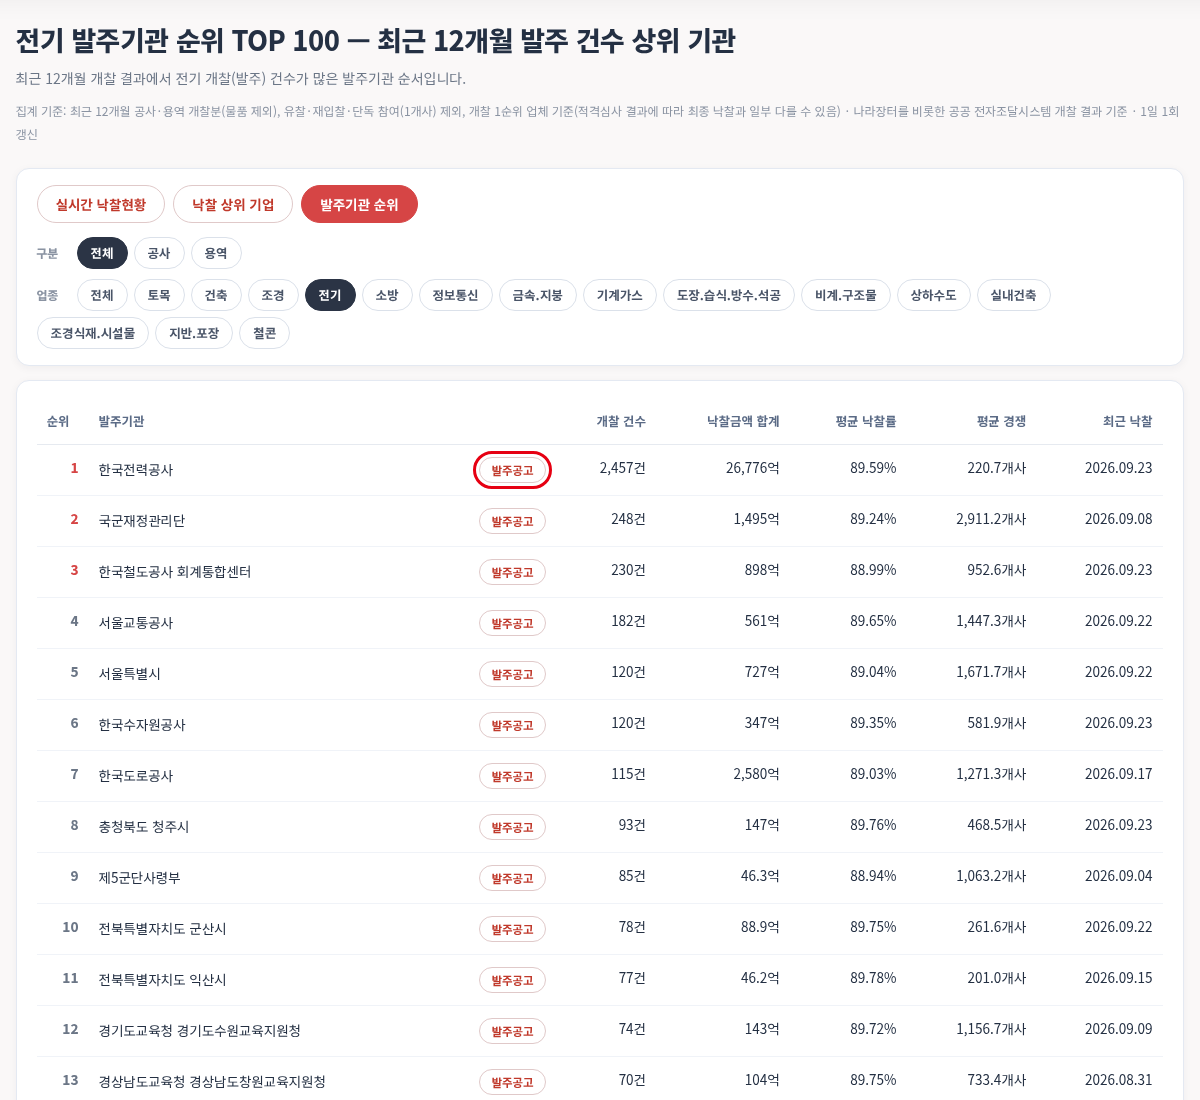Image resolution: width=1200 pixels, height=1100 pixels.
Task: Click the 개찰 건수 column header
Action: click(x=621, y=421)
